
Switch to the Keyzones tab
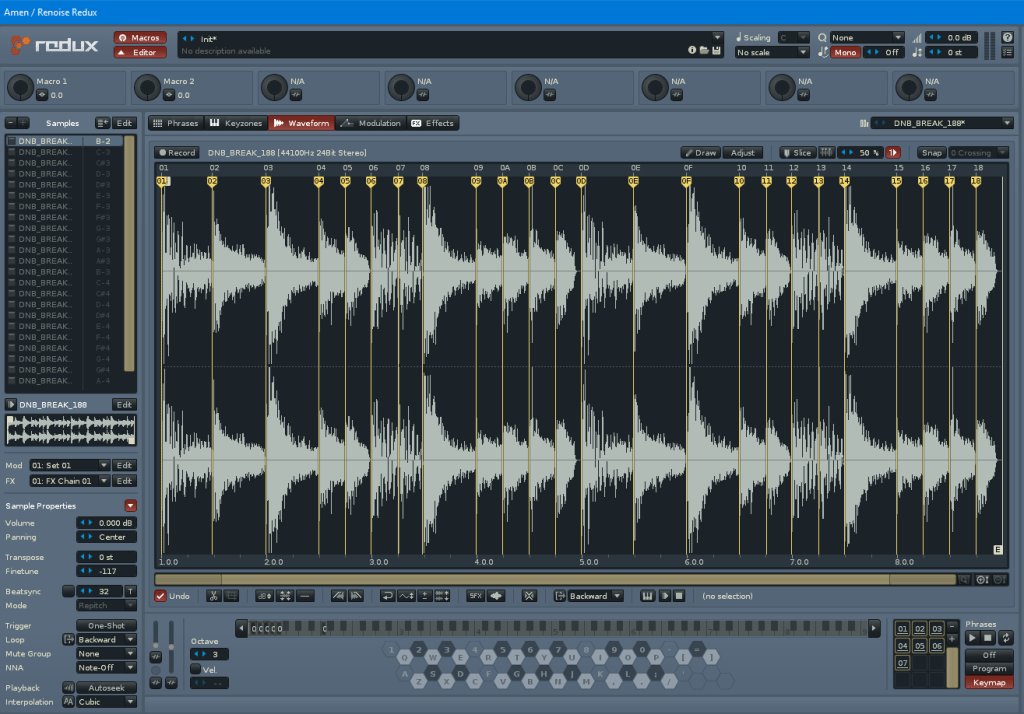(x=236, y=123)
